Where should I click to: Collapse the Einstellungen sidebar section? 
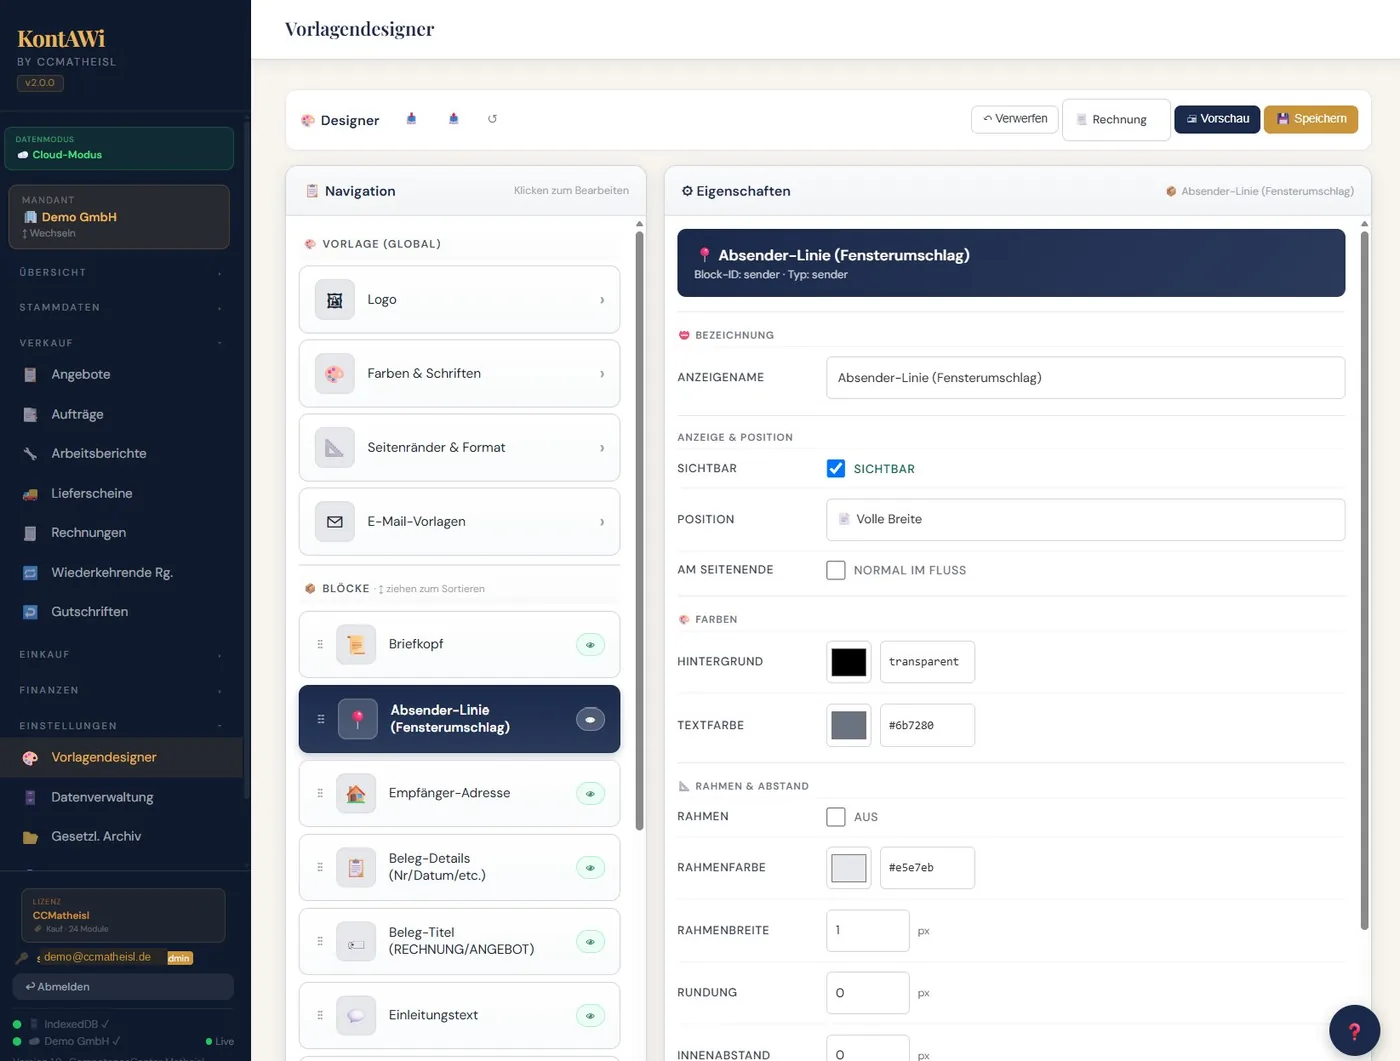(x=121, y=726)
